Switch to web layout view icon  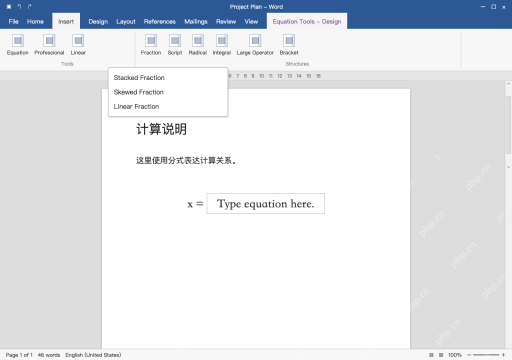coord(441,355)
